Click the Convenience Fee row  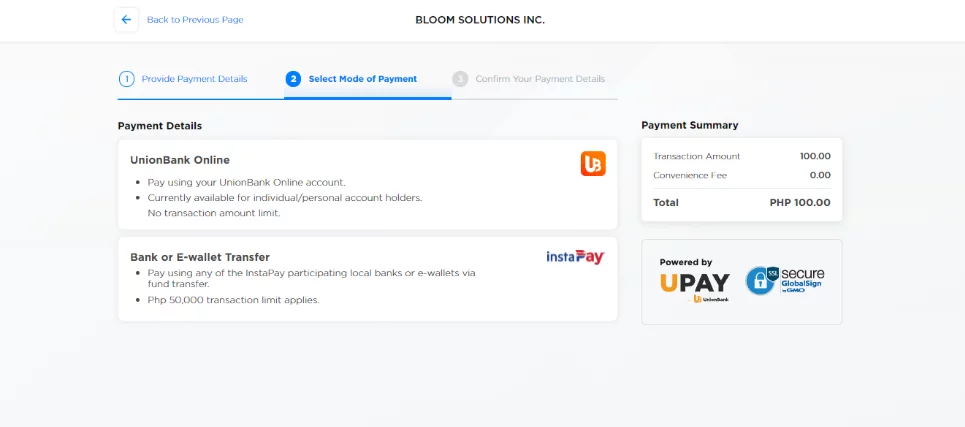742,175
